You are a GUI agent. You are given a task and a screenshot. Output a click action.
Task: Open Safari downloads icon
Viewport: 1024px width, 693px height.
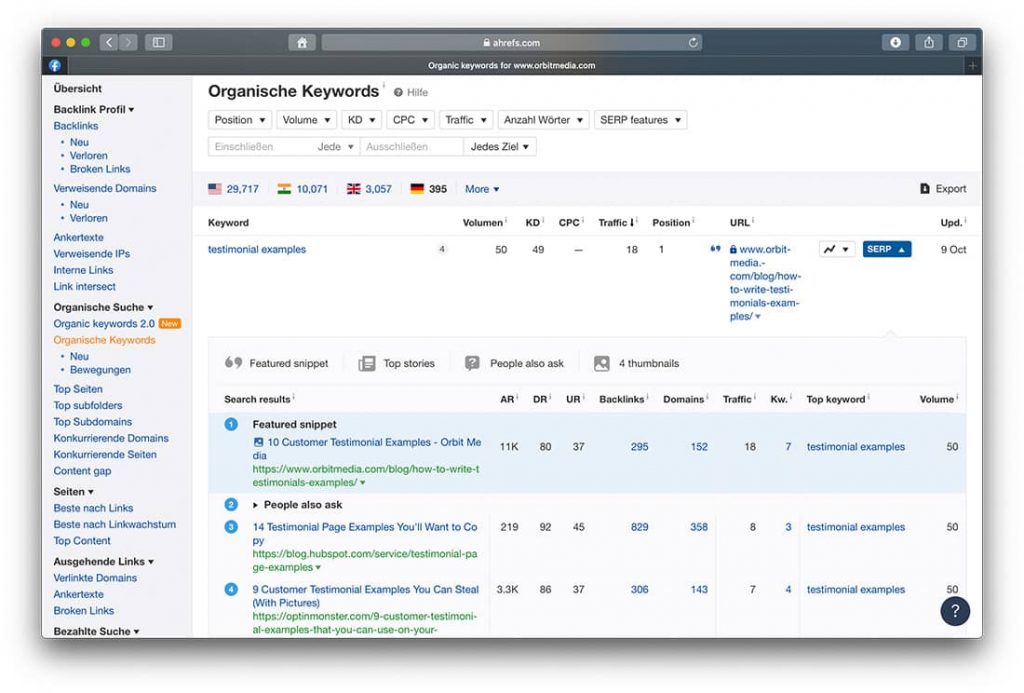pyautogui.click(x=895, y=42)
